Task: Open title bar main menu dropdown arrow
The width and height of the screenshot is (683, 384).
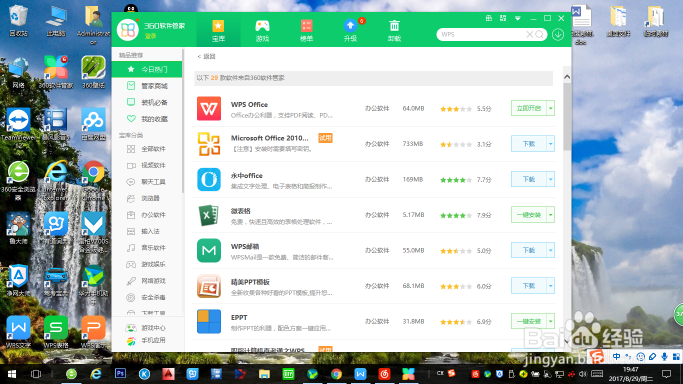Action: coord(517,18)
